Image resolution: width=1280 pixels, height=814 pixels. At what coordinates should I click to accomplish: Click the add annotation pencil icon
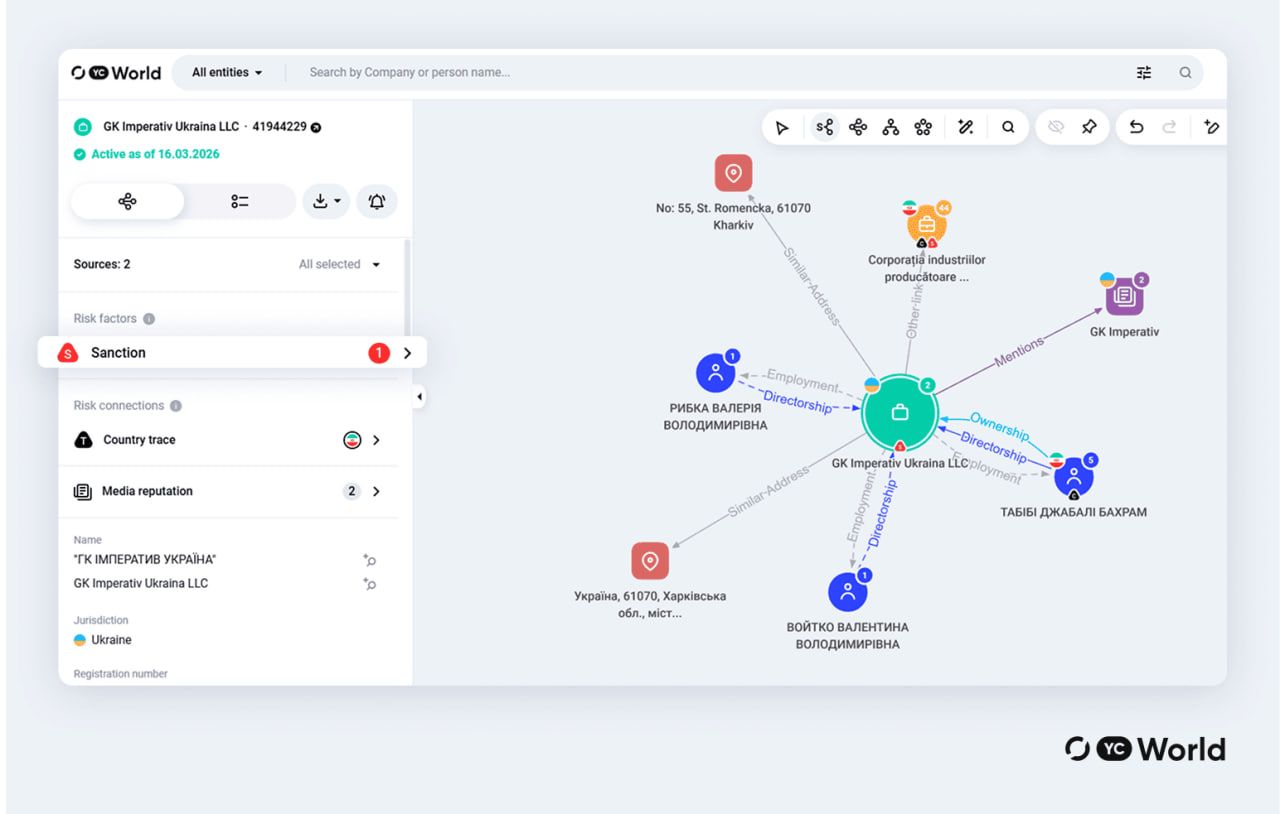click(x=1211, y=127)
